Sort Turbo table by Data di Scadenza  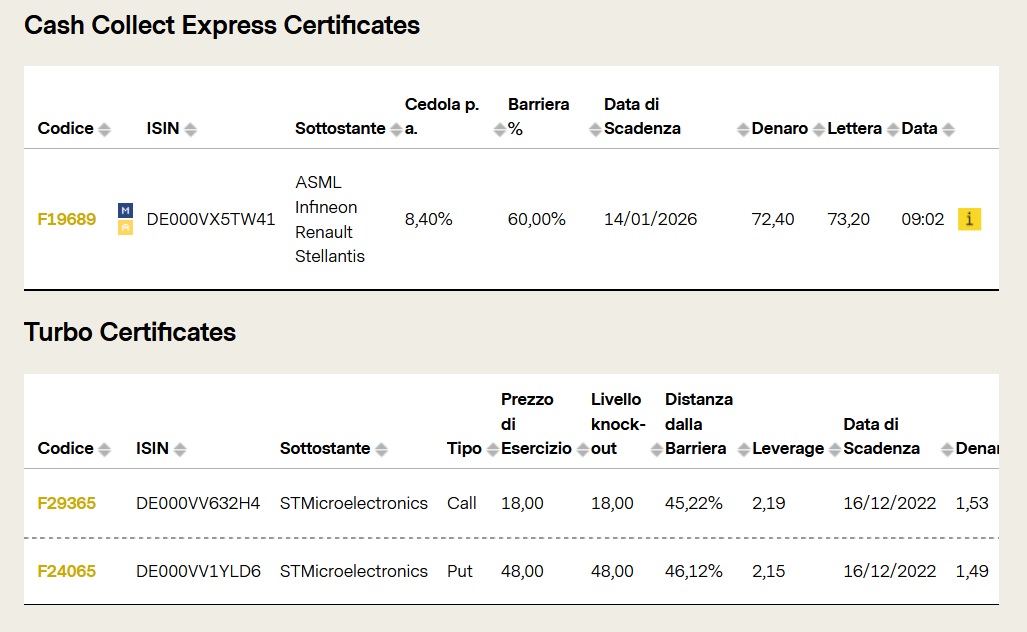click(947, 449)
